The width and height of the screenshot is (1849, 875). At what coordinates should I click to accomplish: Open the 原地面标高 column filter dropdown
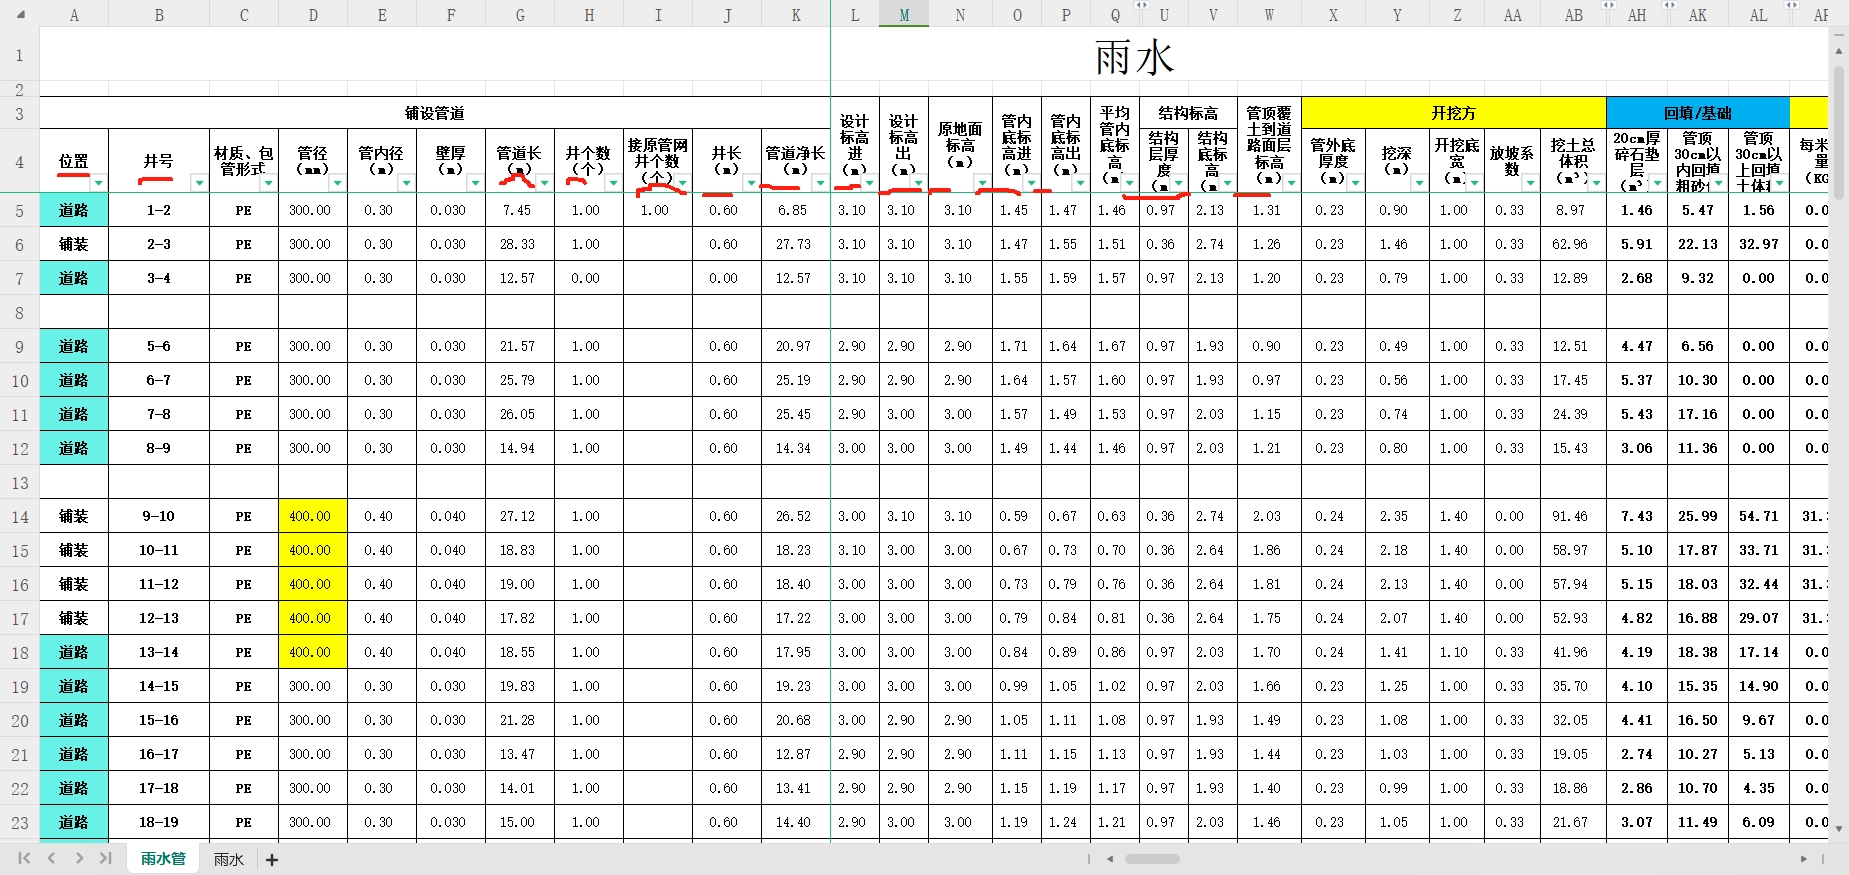(x=982, y=182)
